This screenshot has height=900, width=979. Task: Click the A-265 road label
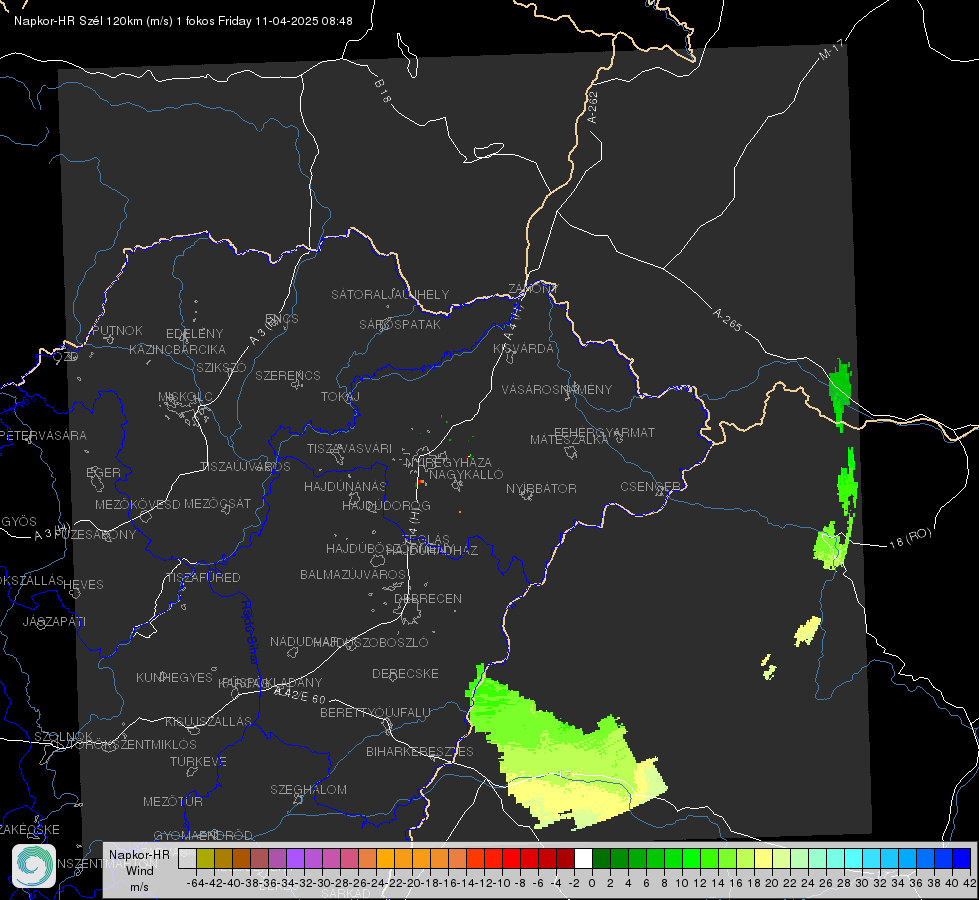[727, 320]
